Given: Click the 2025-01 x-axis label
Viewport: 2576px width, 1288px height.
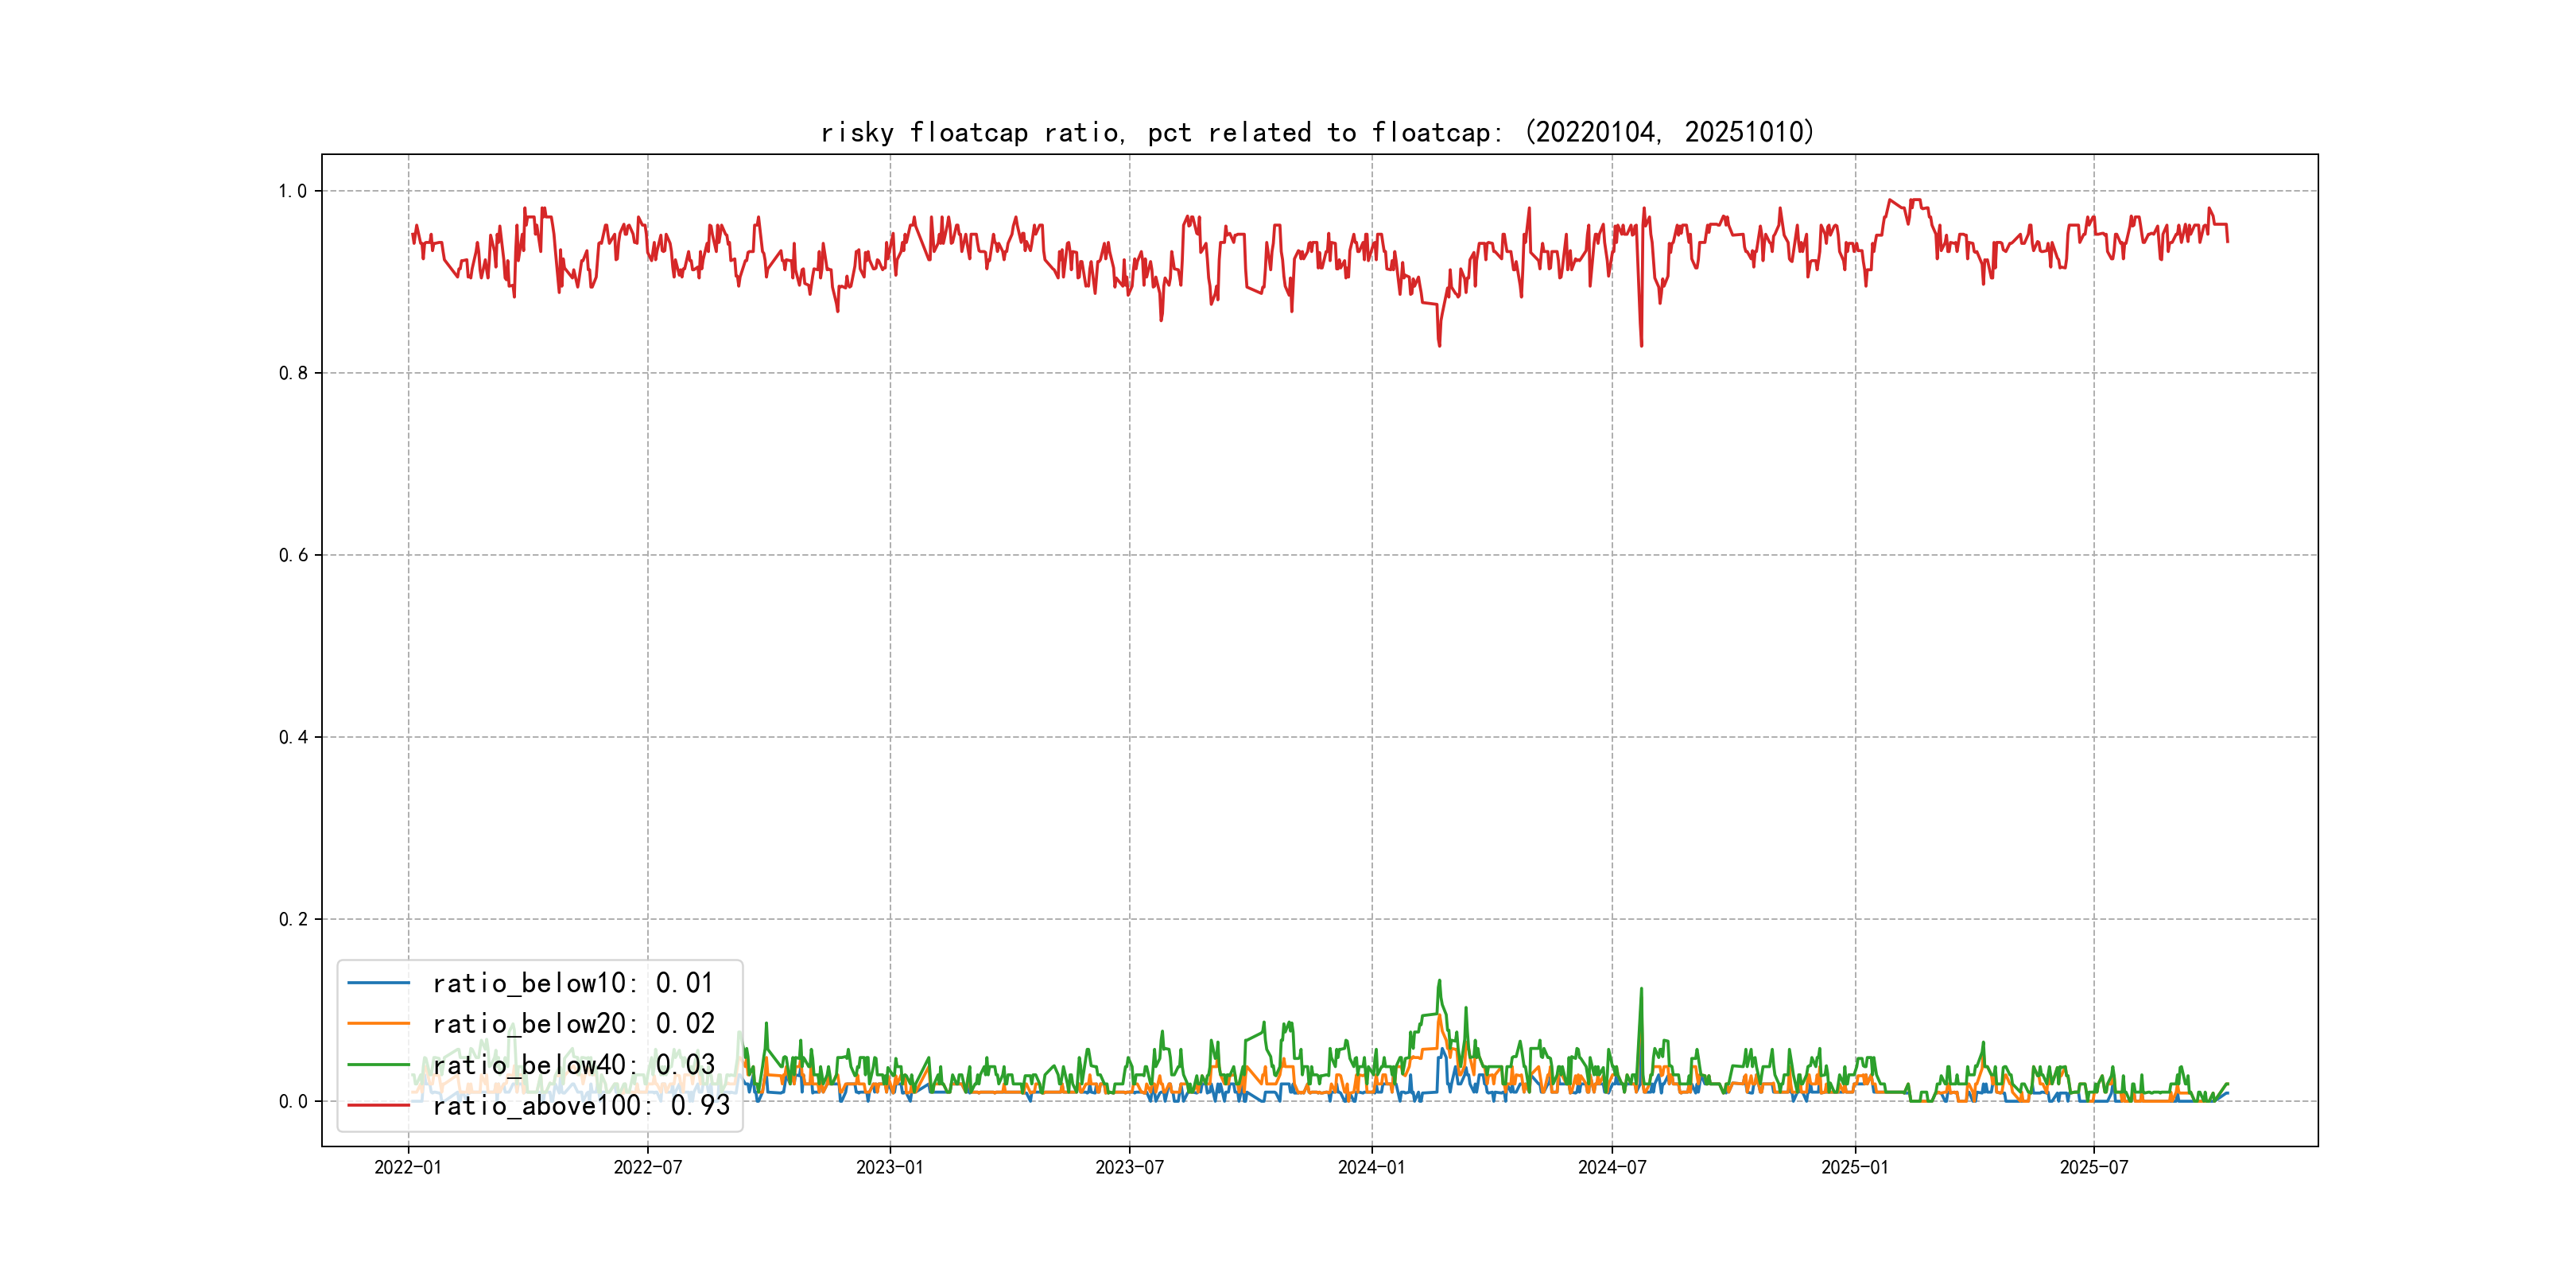Looking at the screenshot, I should 1855,1167.
